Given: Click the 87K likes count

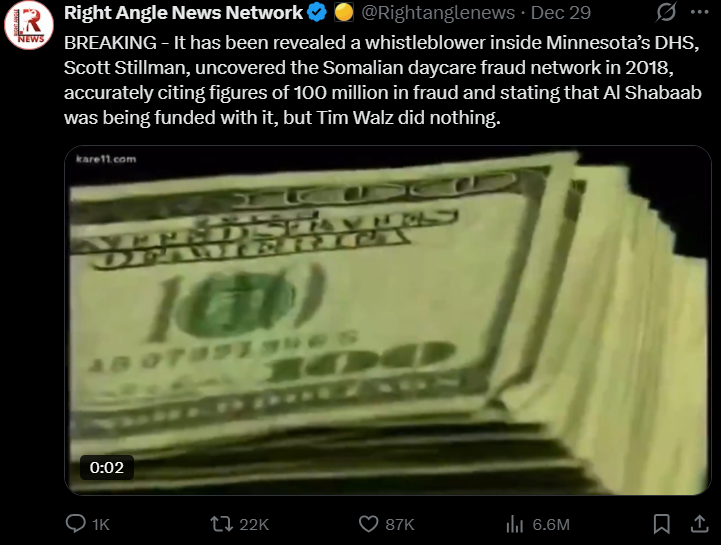Looking at the screenshot, I should 400,524.
